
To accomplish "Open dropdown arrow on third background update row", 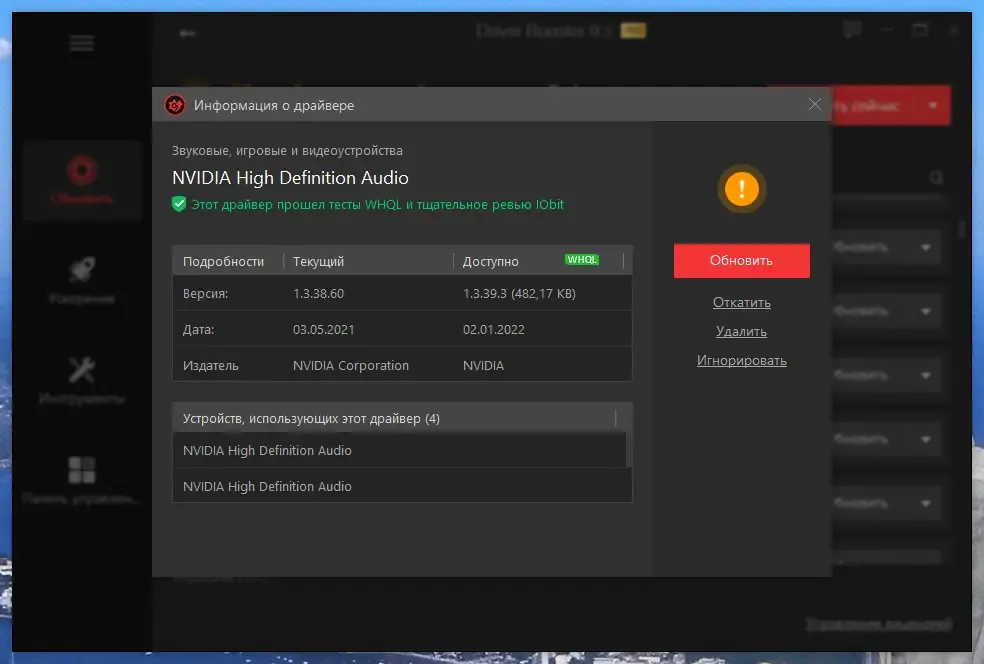I will coord(926,375).
